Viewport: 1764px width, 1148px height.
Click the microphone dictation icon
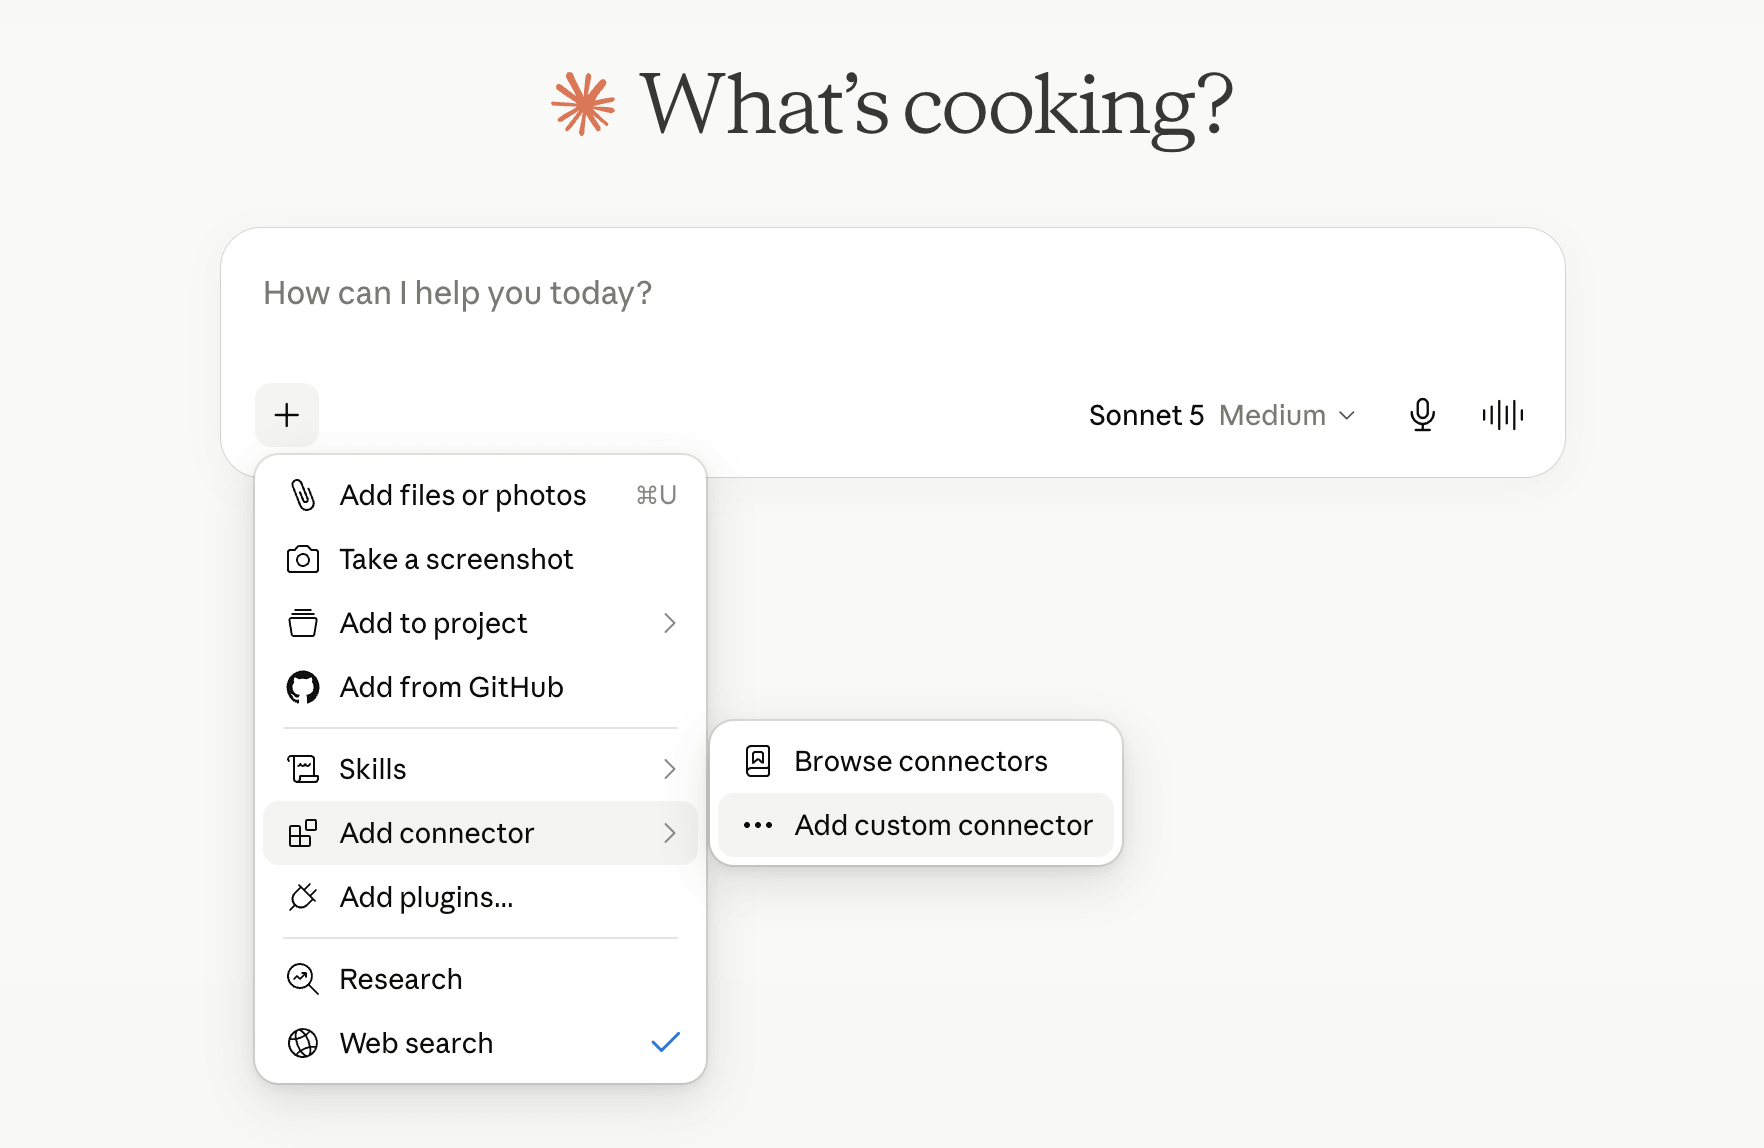(1422, 415)
